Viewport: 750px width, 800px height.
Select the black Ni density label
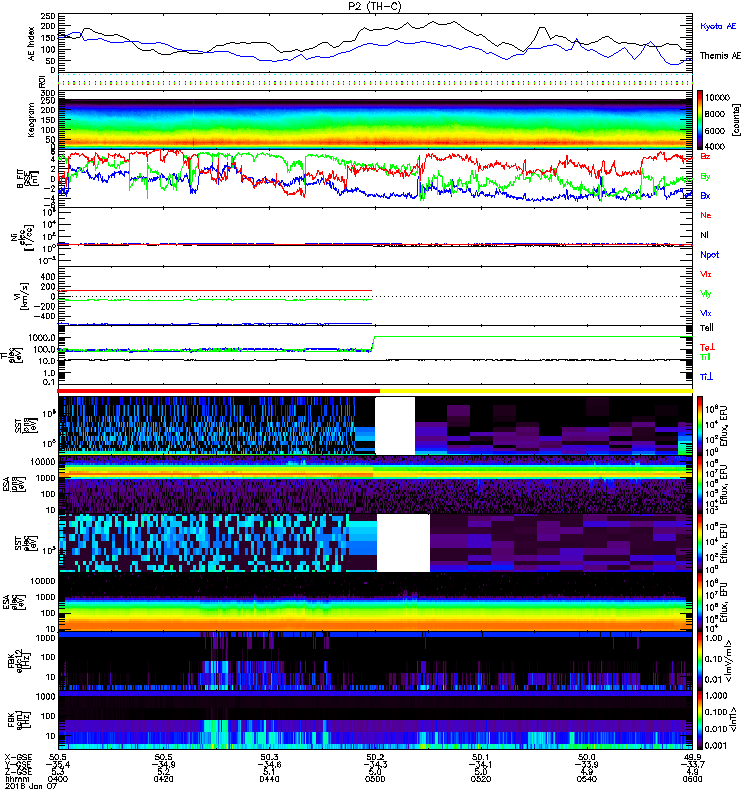pos(704,235)
